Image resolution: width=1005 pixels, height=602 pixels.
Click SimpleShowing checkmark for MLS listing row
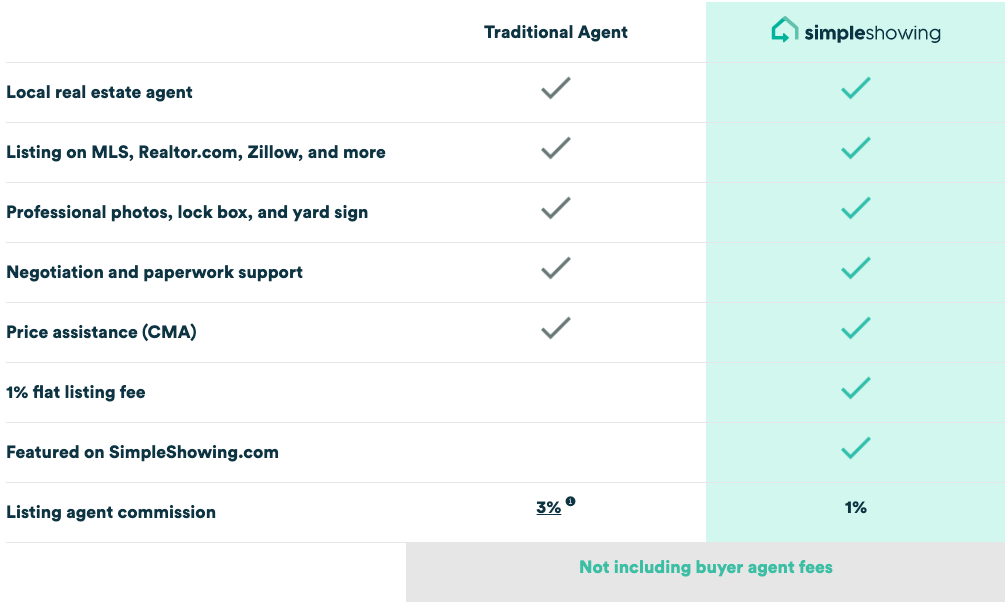(x=855, y=149)
